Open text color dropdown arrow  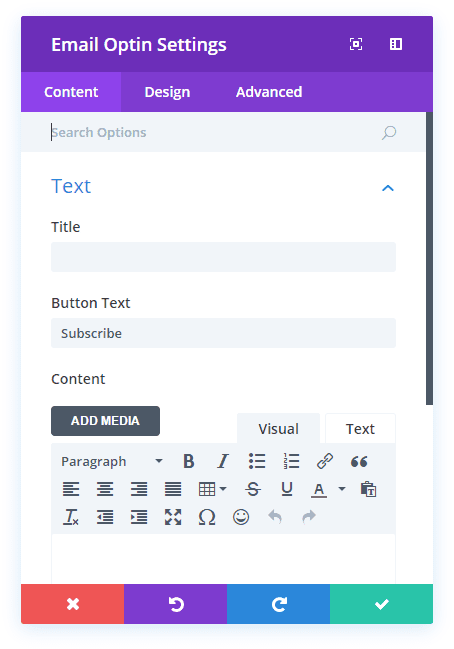click(342, 489)
